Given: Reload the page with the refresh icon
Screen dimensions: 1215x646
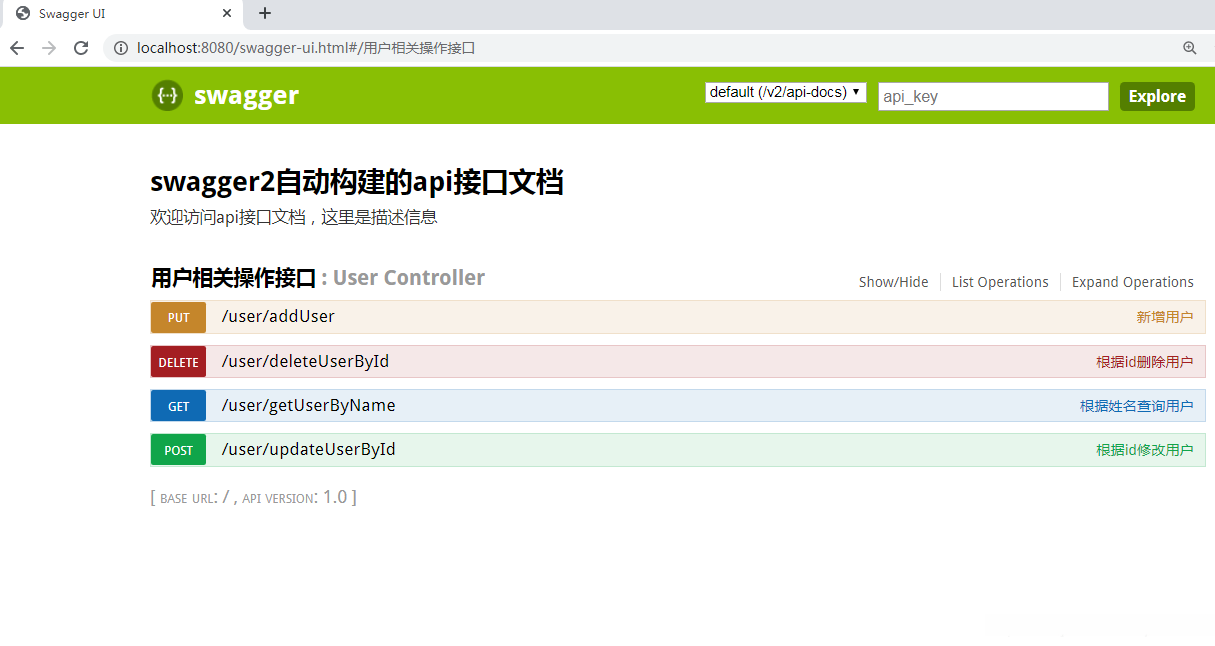Looking at the screenshot, I should click(x=81, y=48).
